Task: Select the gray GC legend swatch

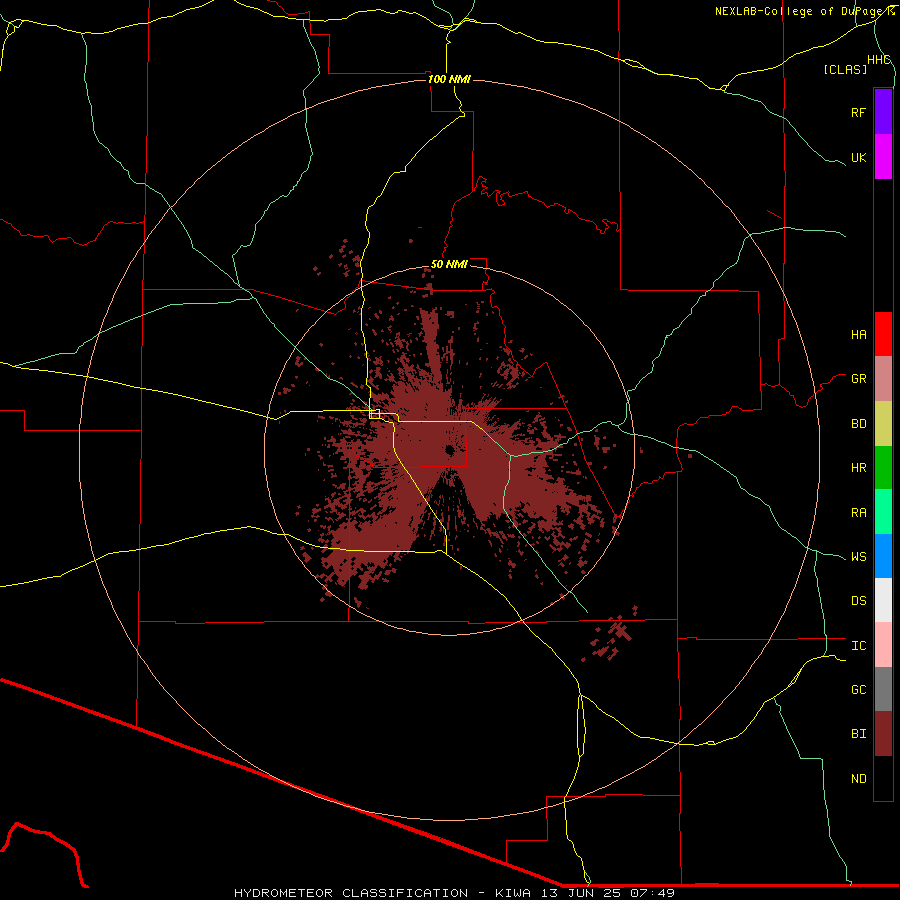Action: point(883,689)
